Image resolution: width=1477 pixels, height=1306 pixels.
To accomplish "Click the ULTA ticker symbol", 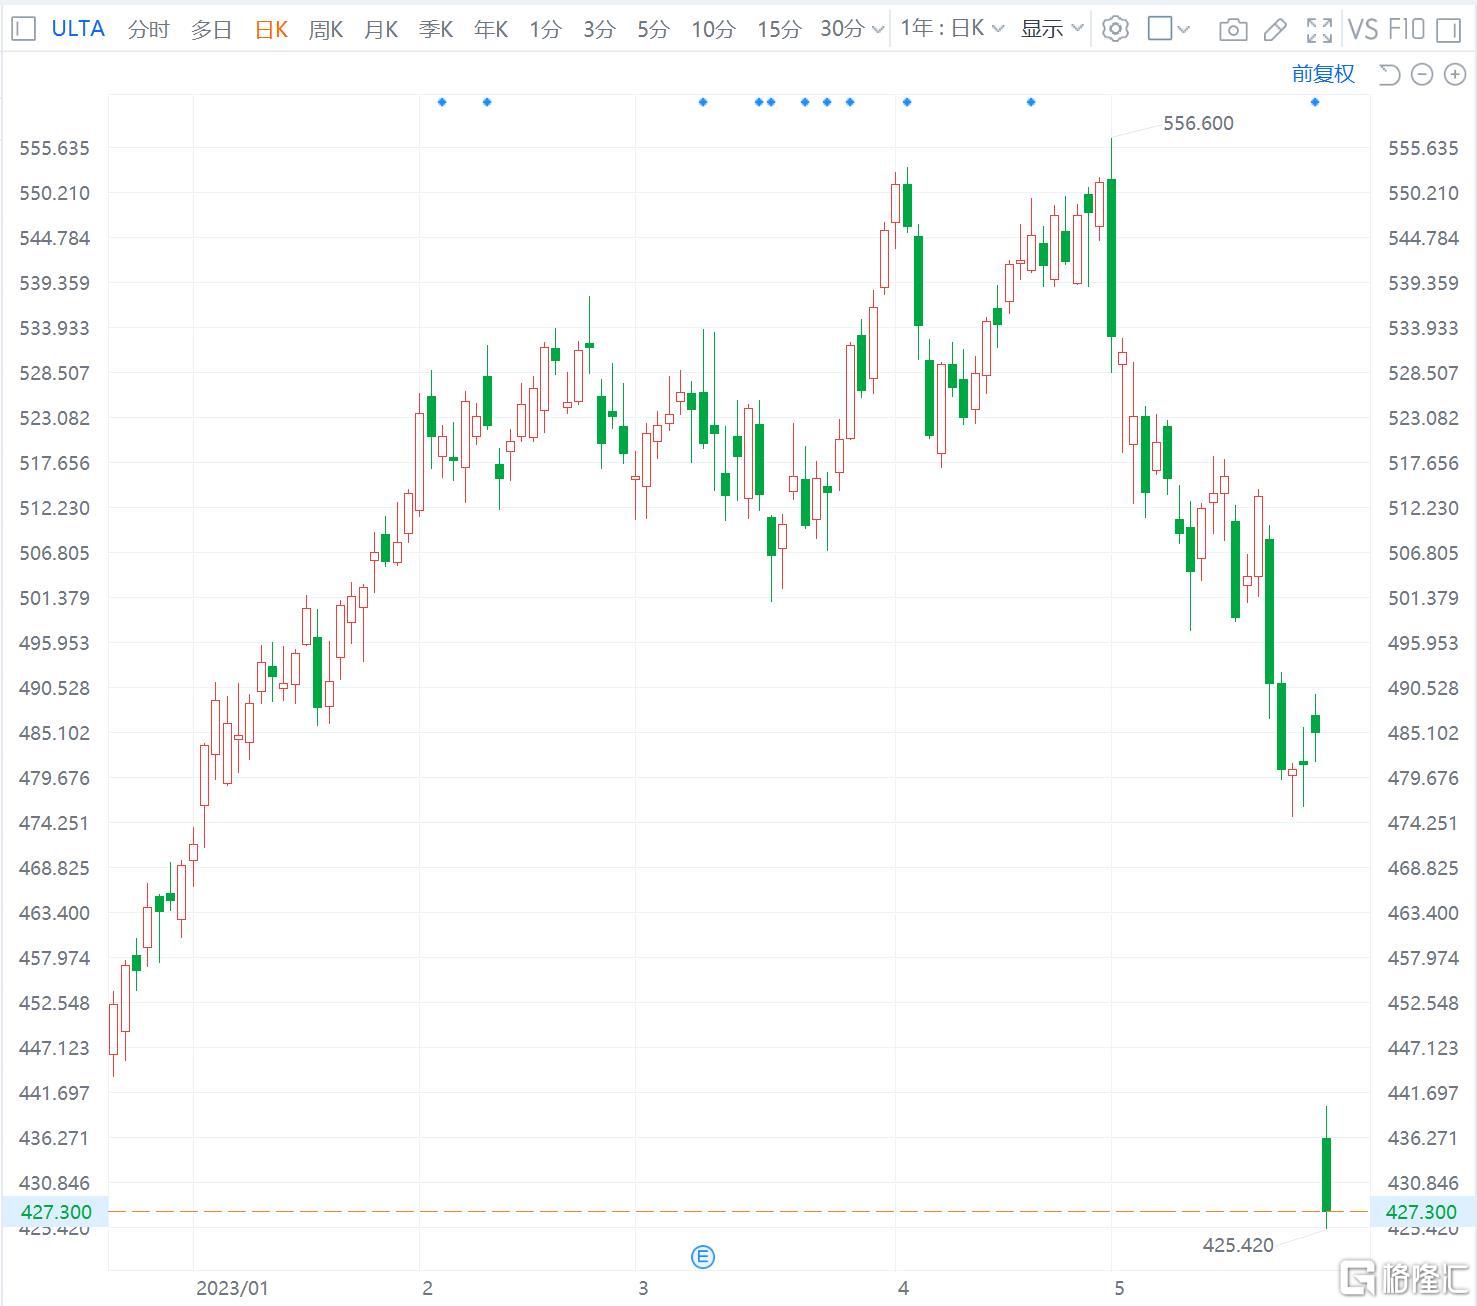I will [78, 29].
